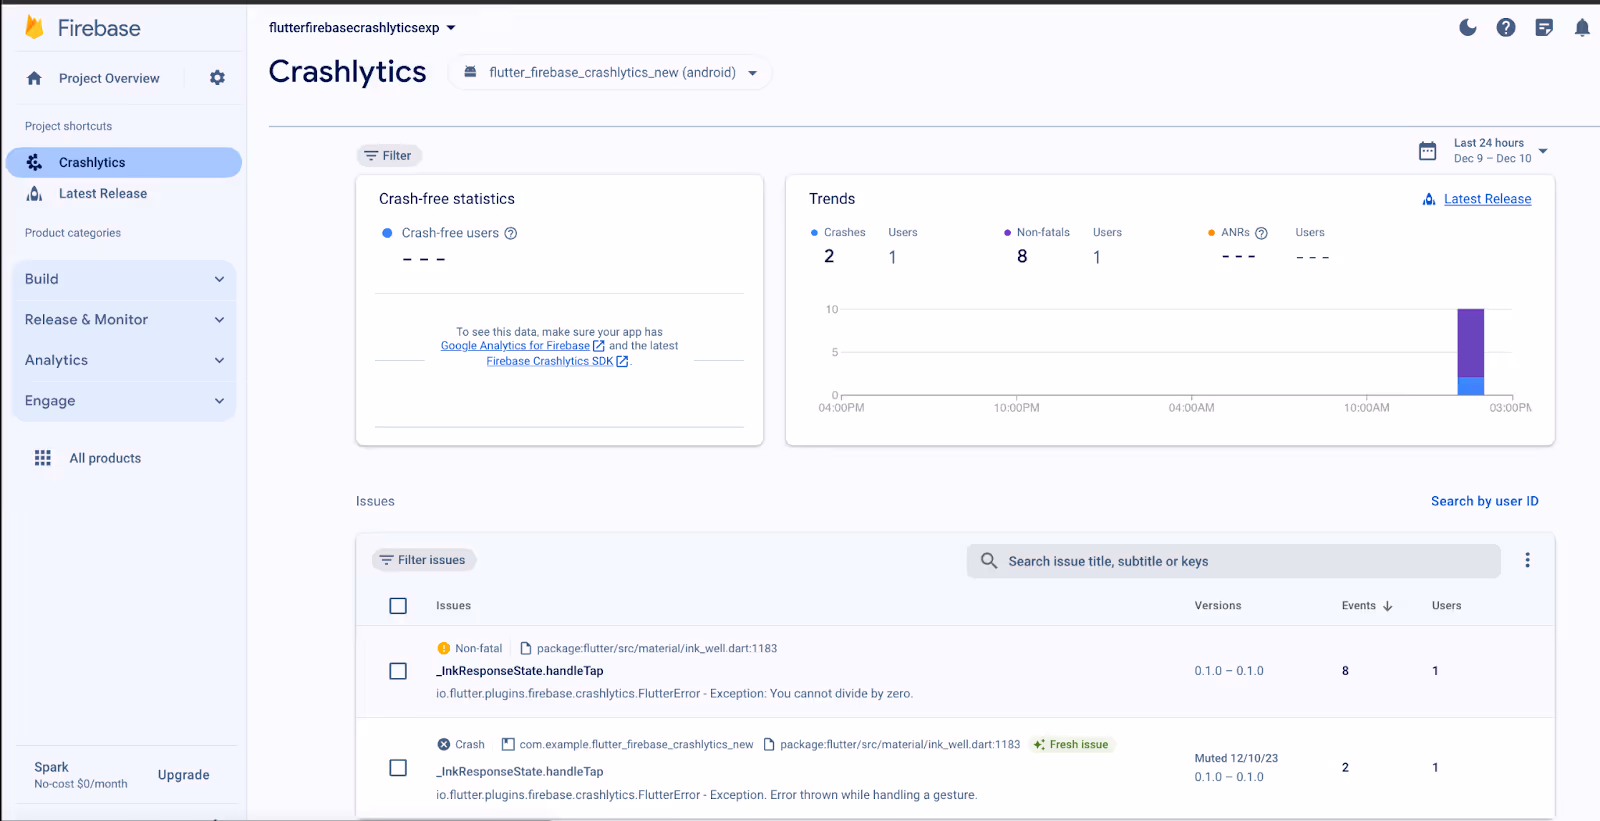Click the Crash X icon on second issue

coord(444,744)
